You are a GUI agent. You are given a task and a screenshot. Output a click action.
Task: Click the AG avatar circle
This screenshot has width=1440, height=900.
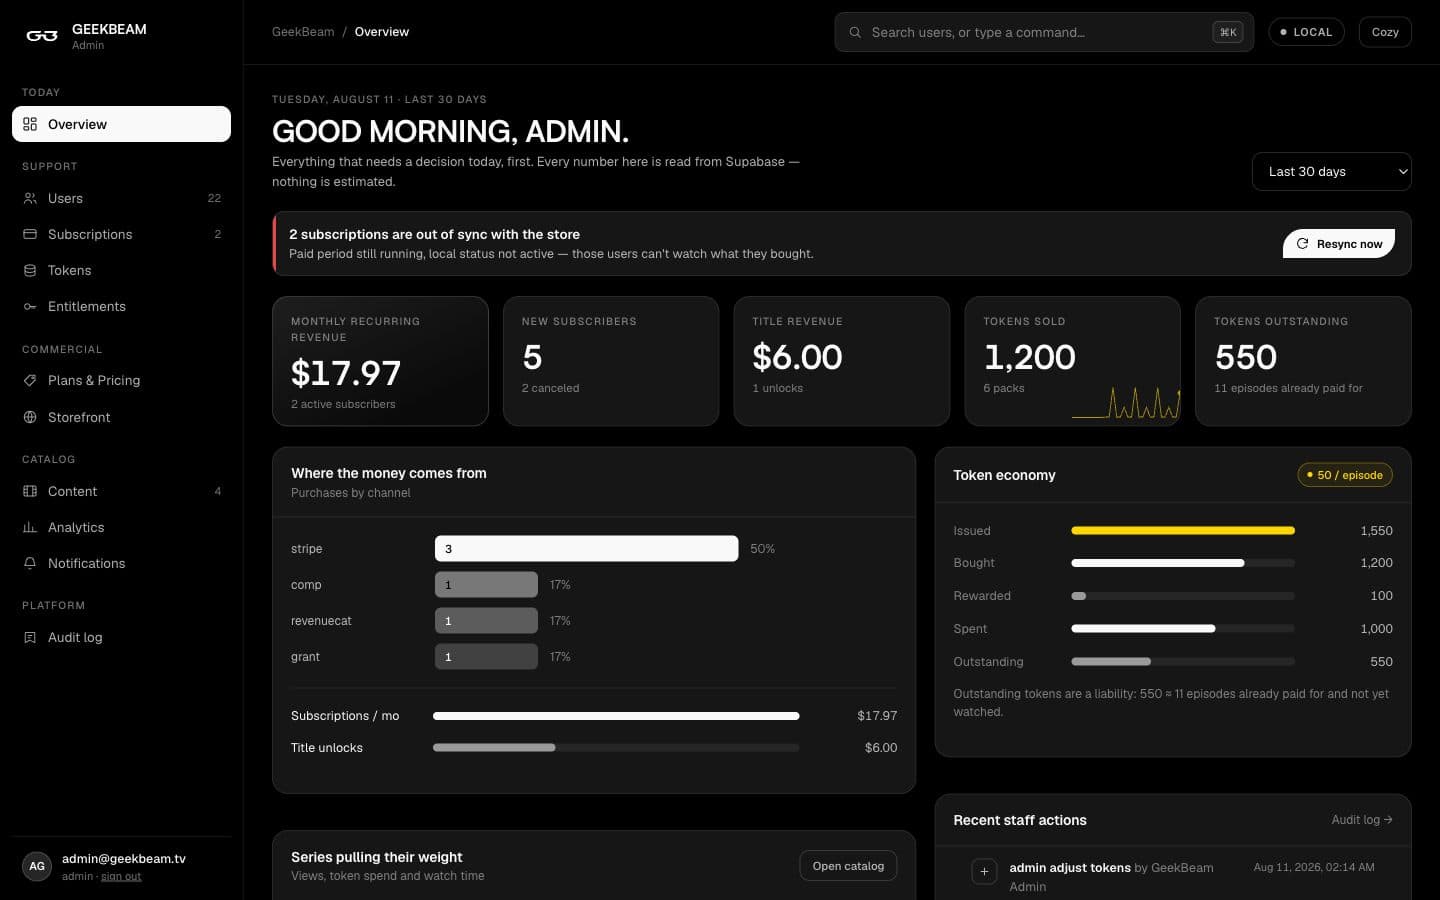(37, 866)
